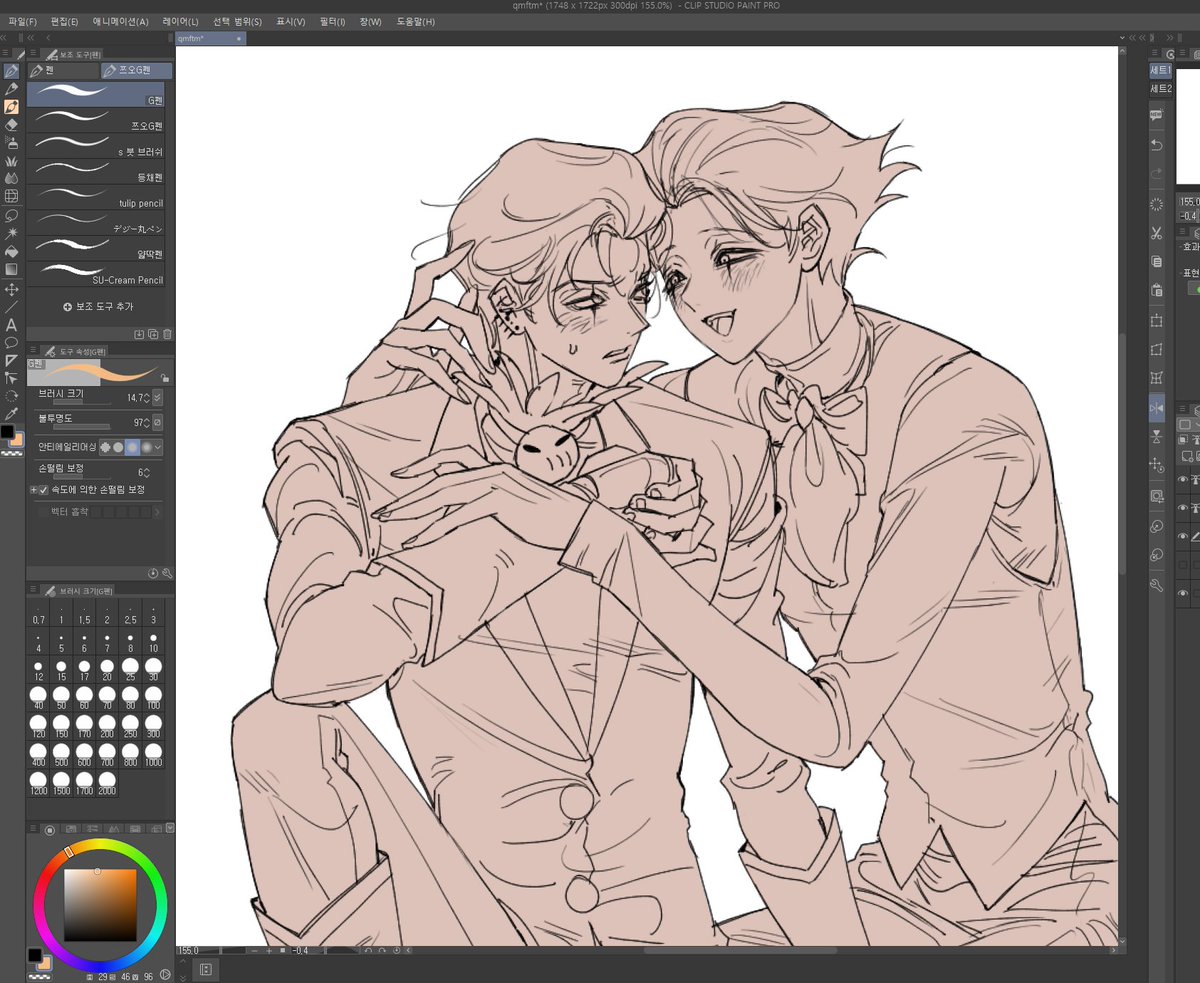
Task: Click the Flip horizontal icon in command bar
Action: 1157,407
